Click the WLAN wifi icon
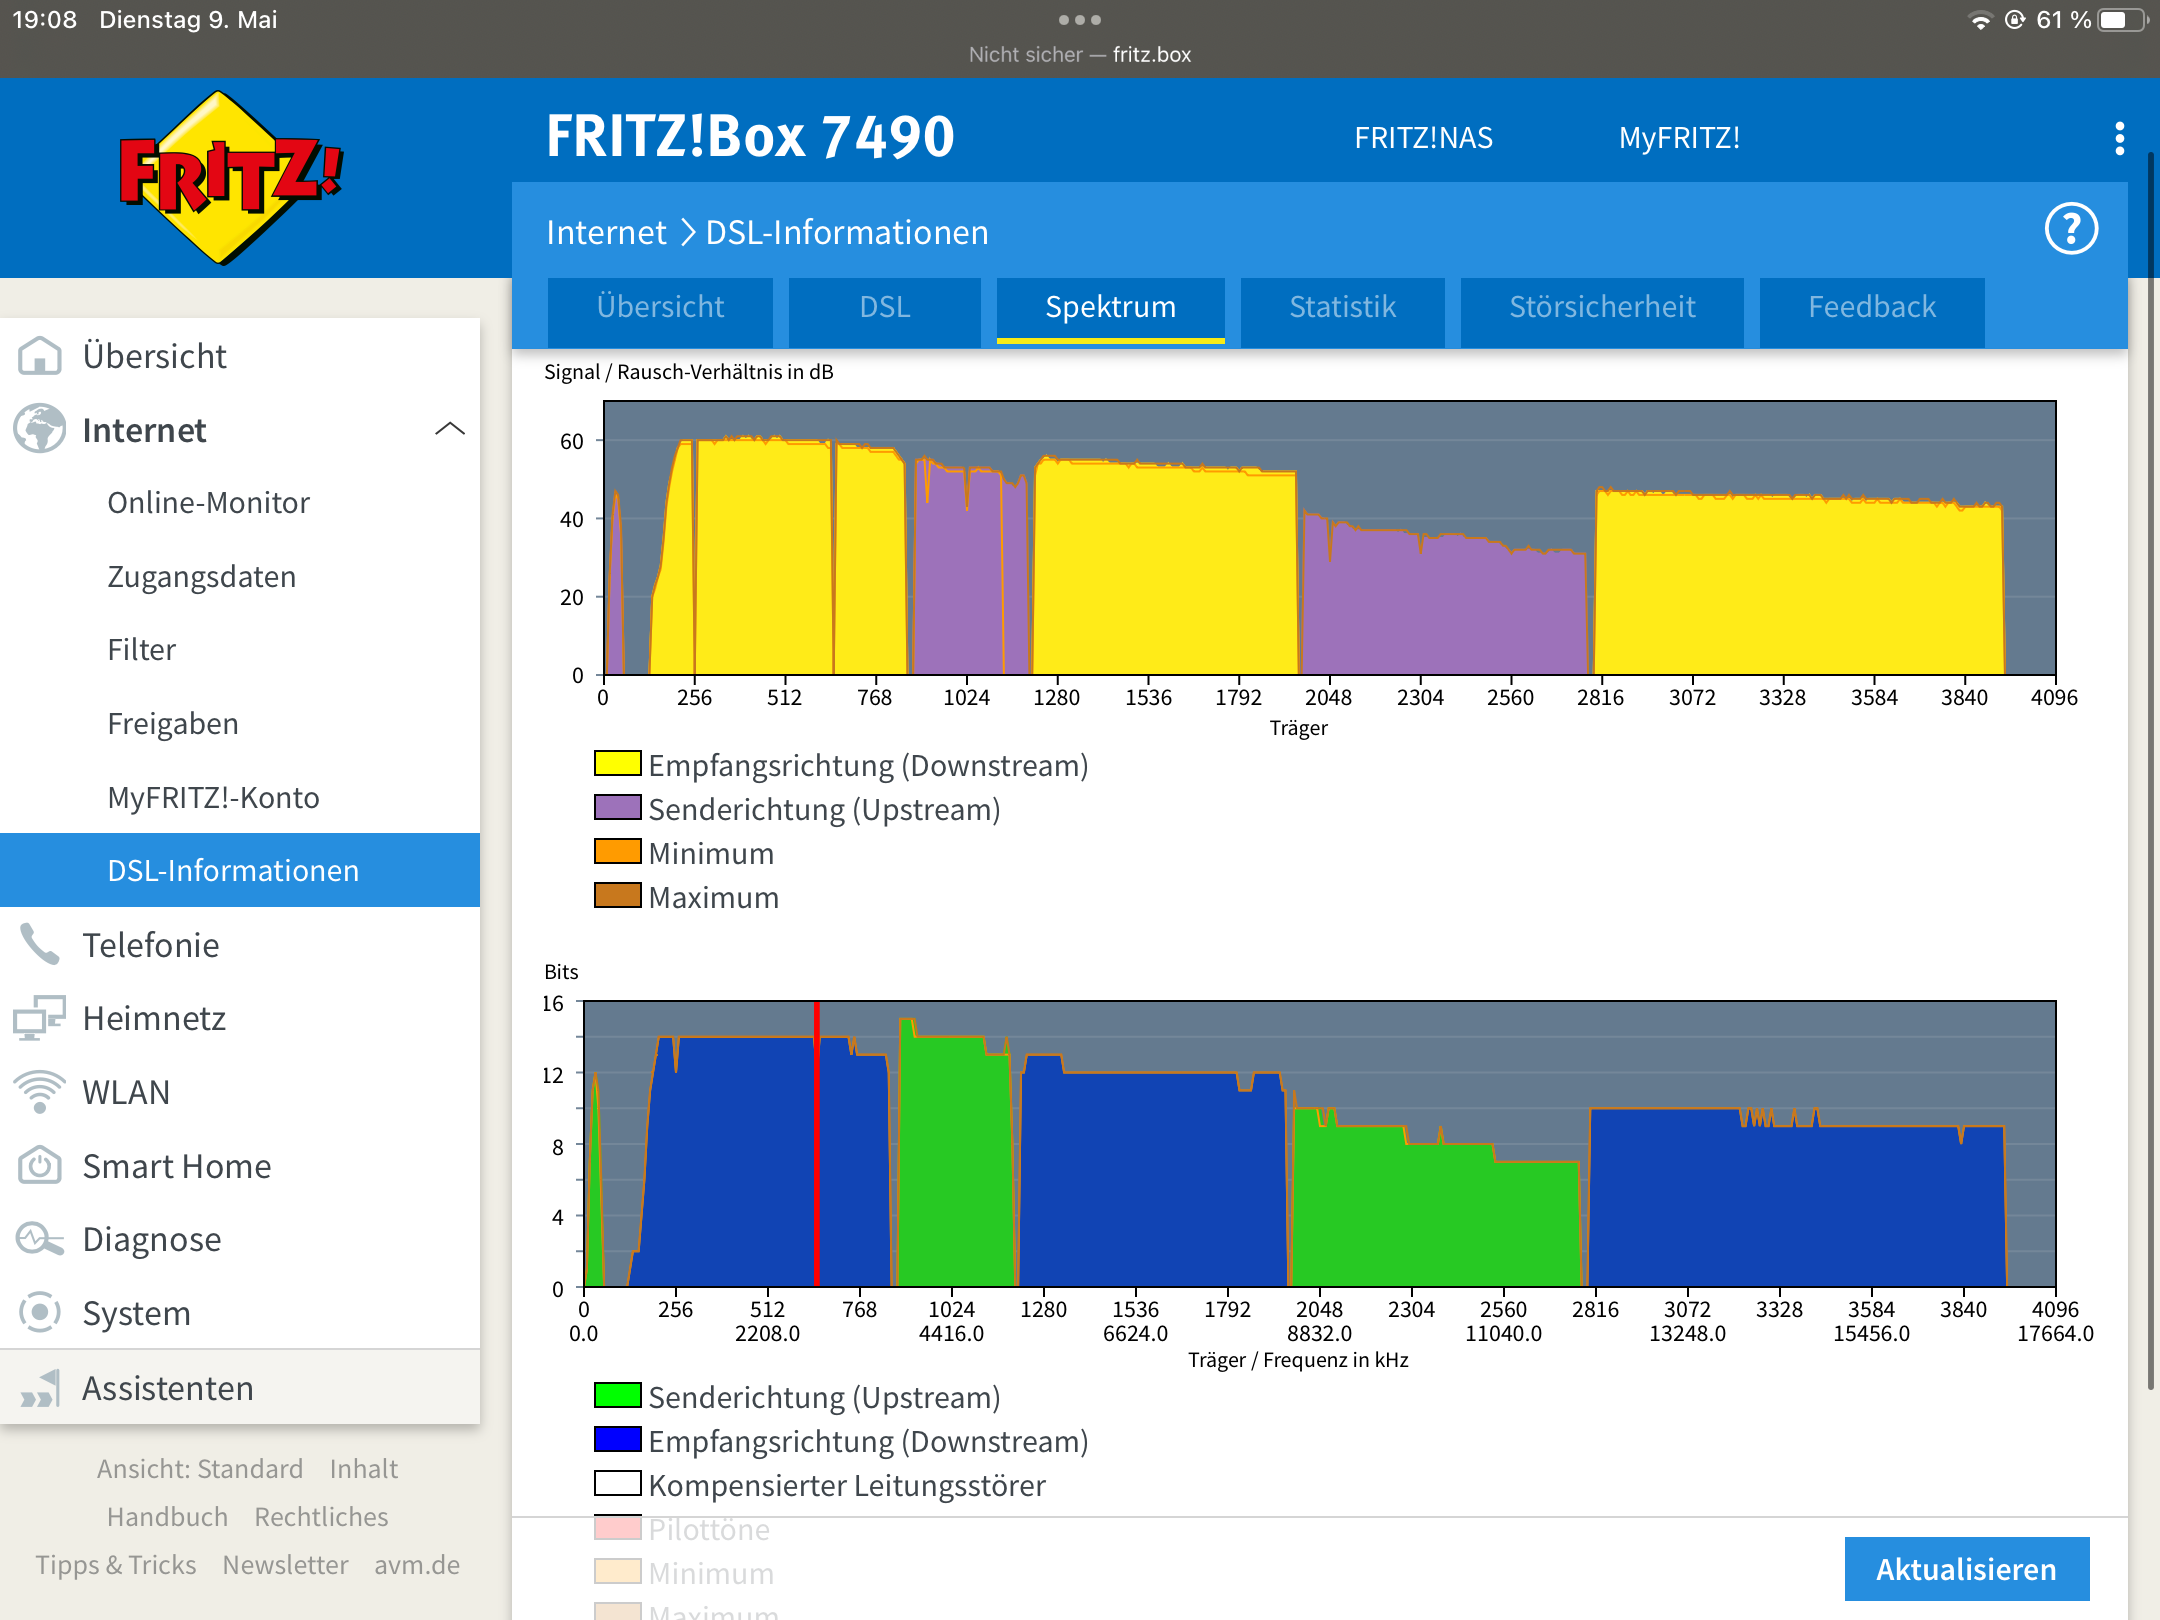This screenshot has width=2160, height=1620. pos(40,1091)
